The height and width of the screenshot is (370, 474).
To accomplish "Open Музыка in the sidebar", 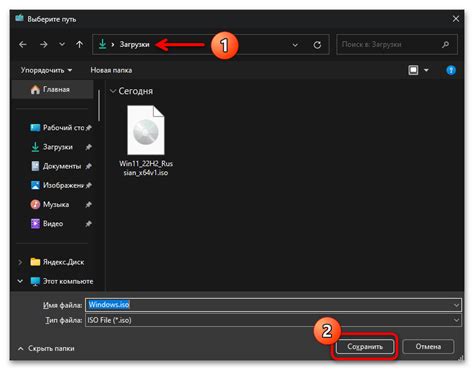I will 60,204.
